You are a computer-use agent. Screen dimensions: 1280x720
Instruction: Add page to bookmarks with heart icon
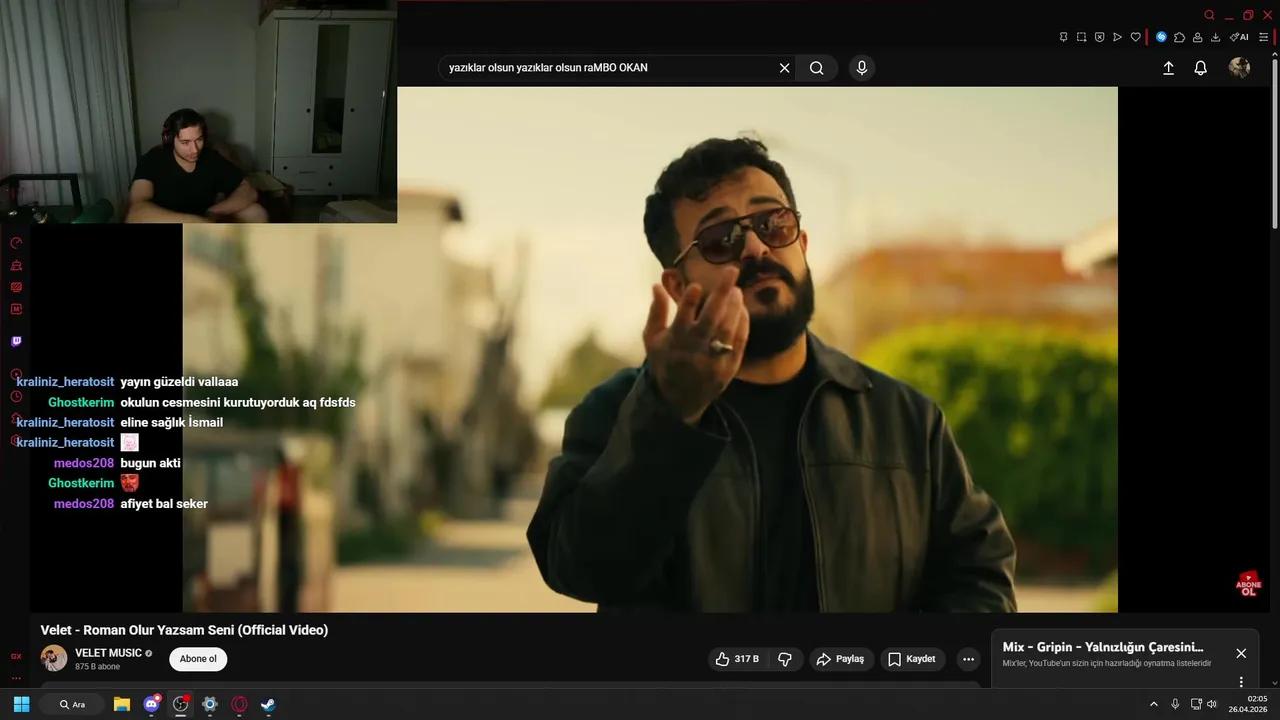[1135, 37]
